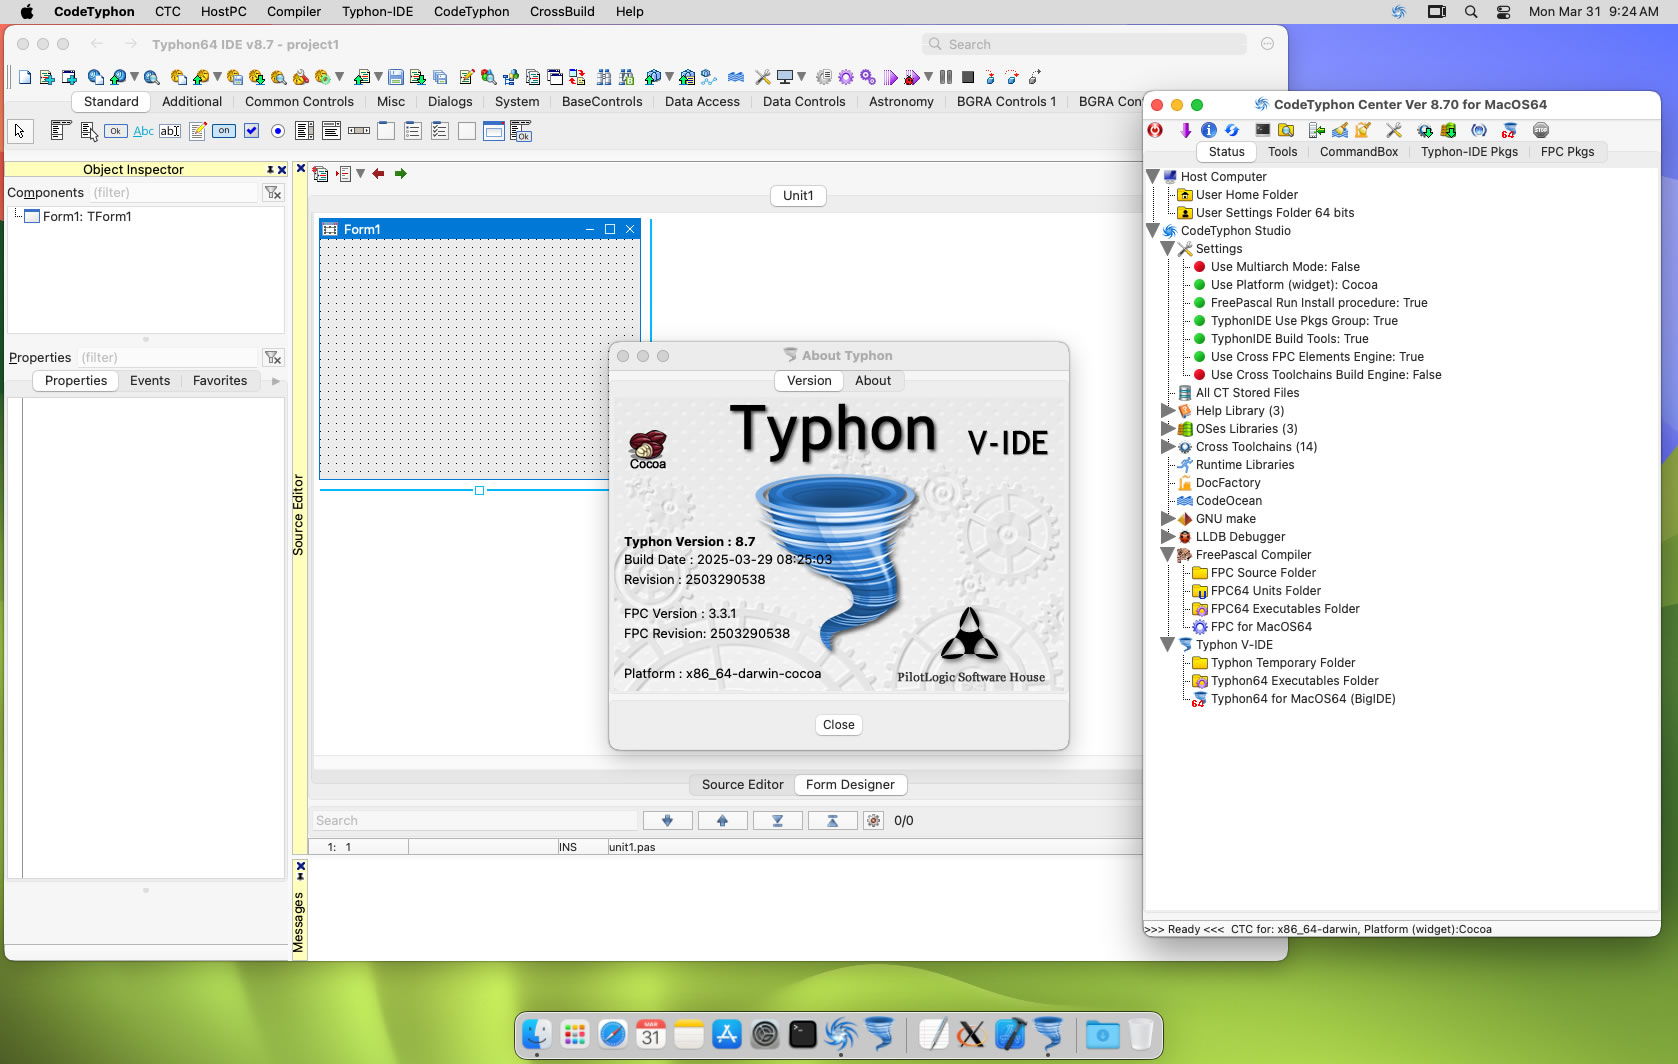This screenshot has width=1678, height=1064.
Task: Switch to the Source Editor view button
Action: tap(743, 785)
